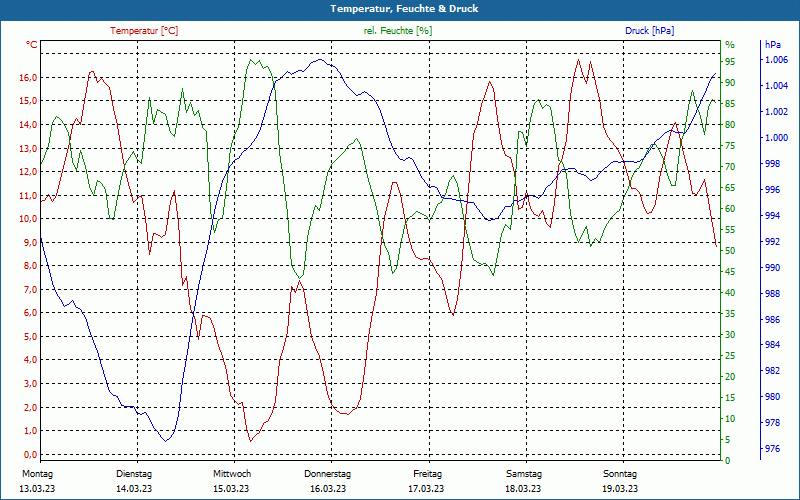Click the 'Dienstag' day label
Image resolution: width=800 pixels, height=500 pixels.
pyautogui.click(x=134, y=474)
